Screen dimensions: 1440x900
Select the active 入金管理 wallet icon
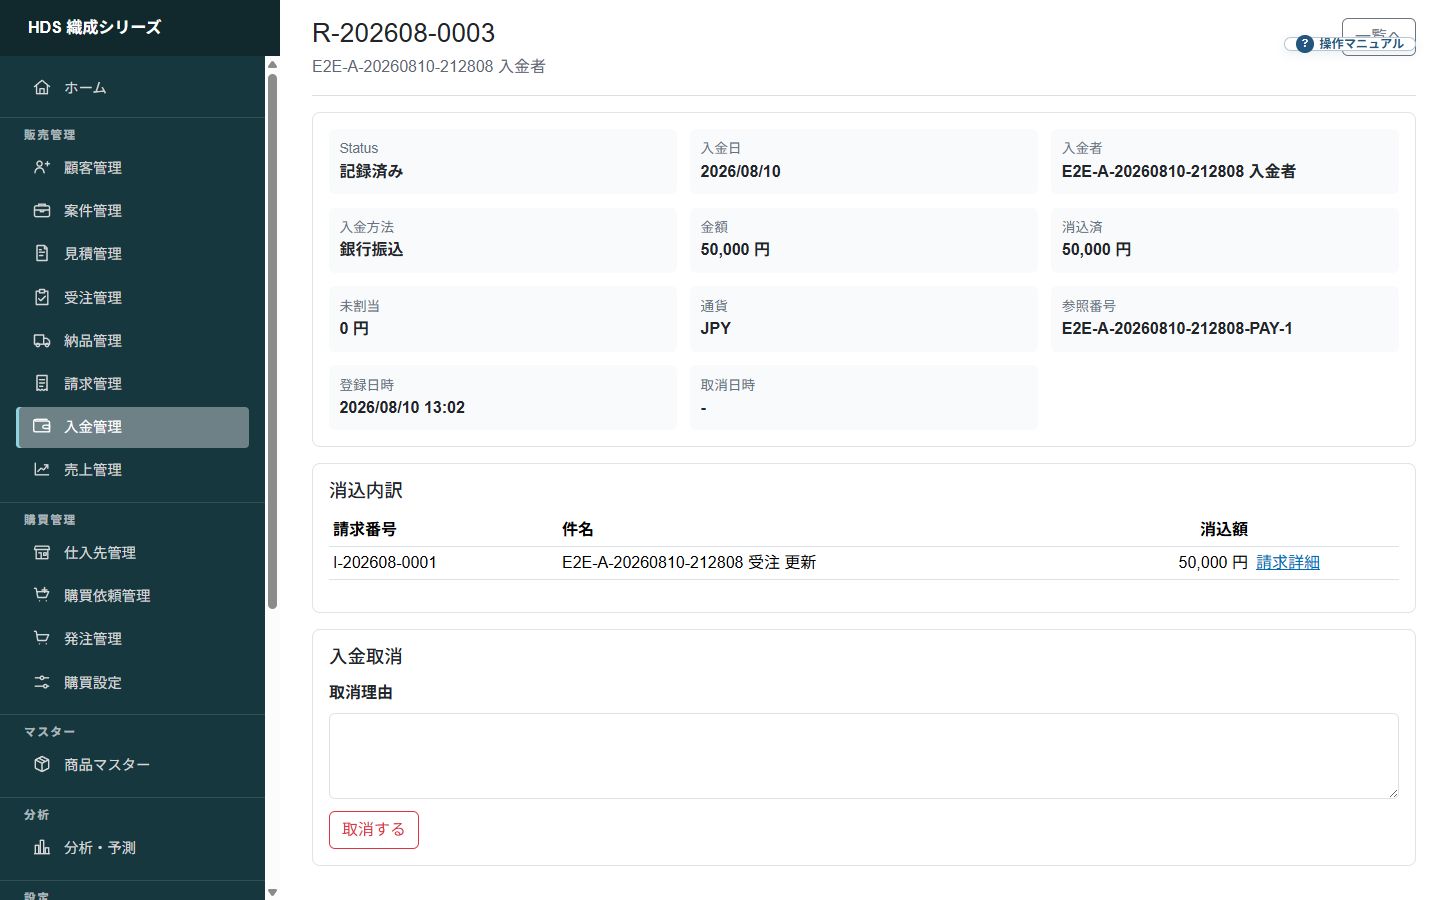tap(42, 427)
